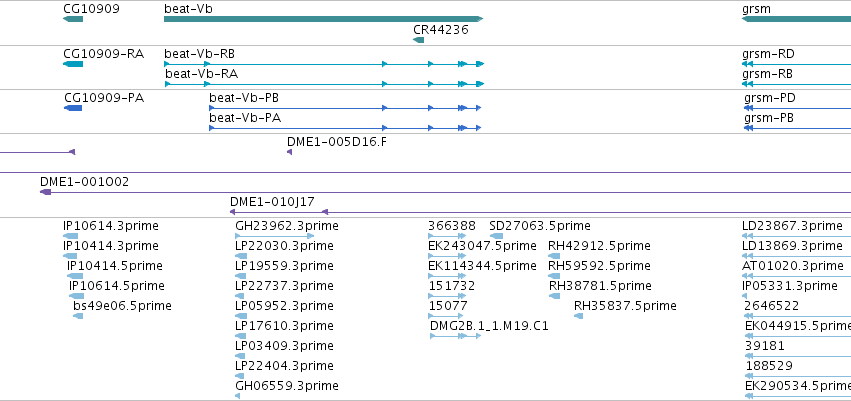Click the grsm gene bar
This screenshot has height=401, width=851.
[x=796, y=19]
